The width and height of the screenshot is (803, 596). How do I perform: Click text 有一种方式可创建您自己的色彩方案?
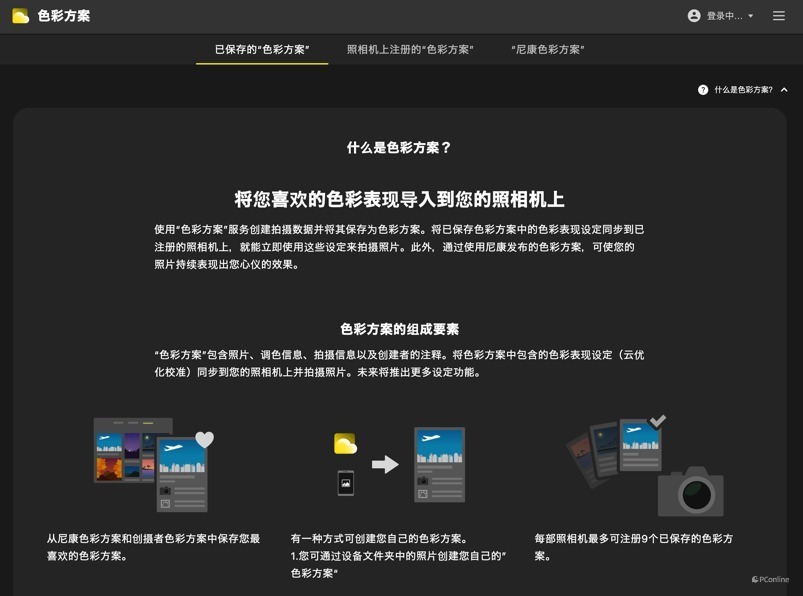point(379,539)
